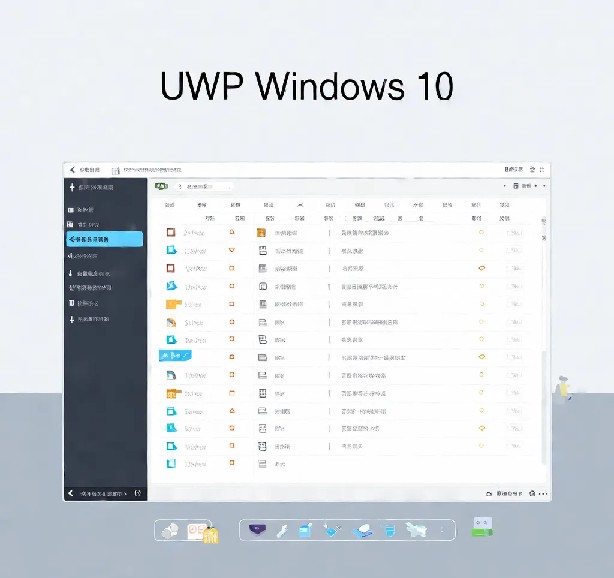This screenshot has height=578, width=614.
Task: Open the topmost sidebar entry with pin icon
Action: 91,187
